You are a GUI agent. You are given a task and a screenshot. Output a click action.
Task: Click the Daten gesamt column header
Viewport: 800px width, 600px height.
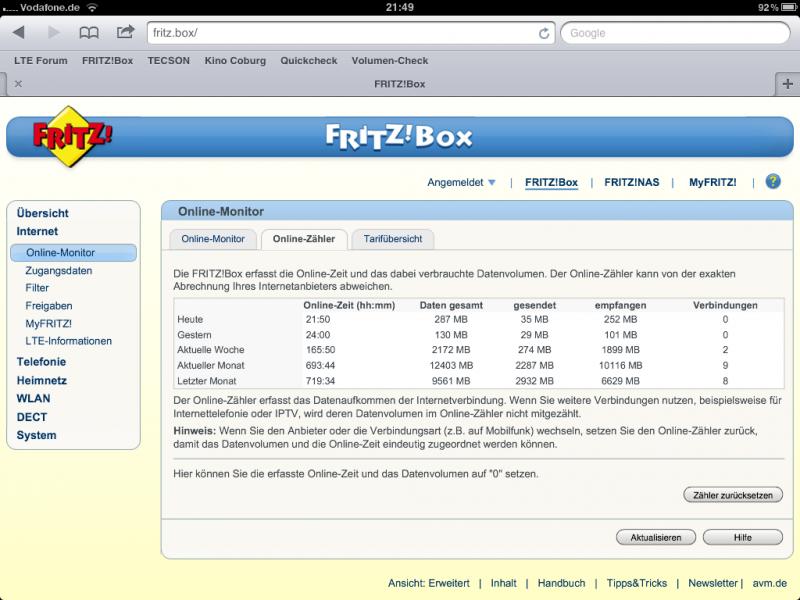(451, 305)
